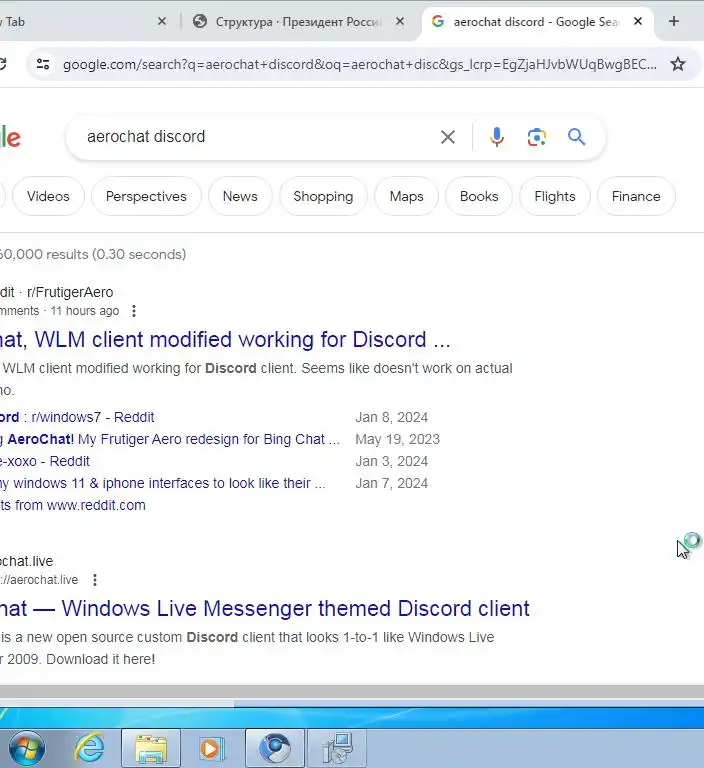Open r/windows7 - Reddit sublink
This screenshot has height=768, width=704.
coord(77,417)
